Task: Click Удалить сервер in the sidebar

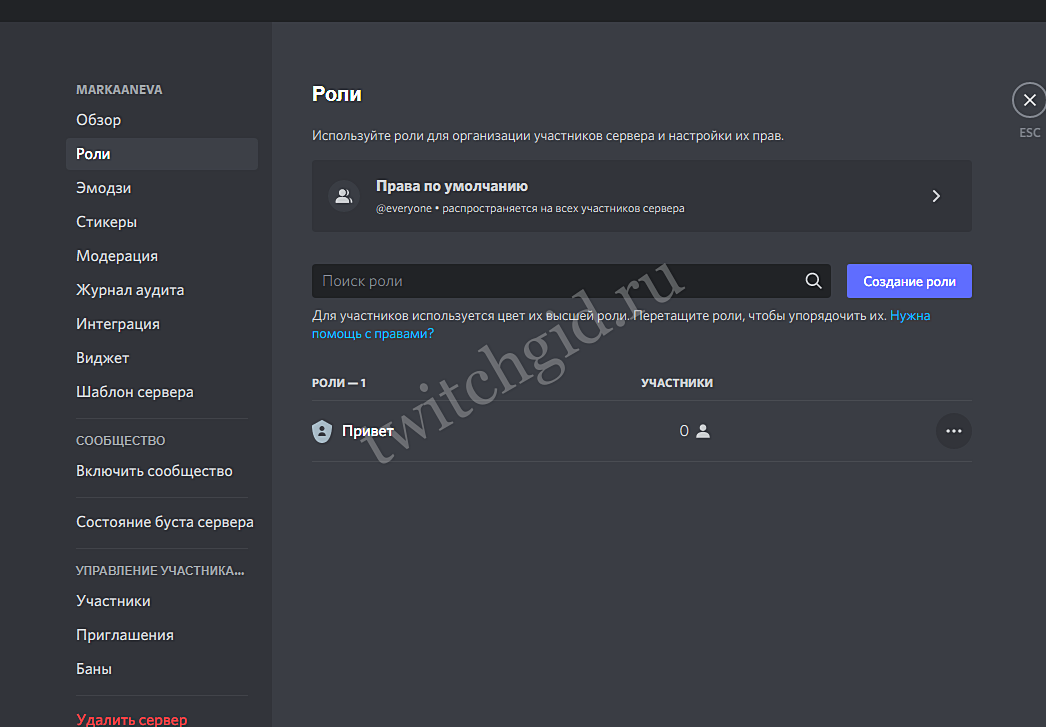Action: click(132, 719)
